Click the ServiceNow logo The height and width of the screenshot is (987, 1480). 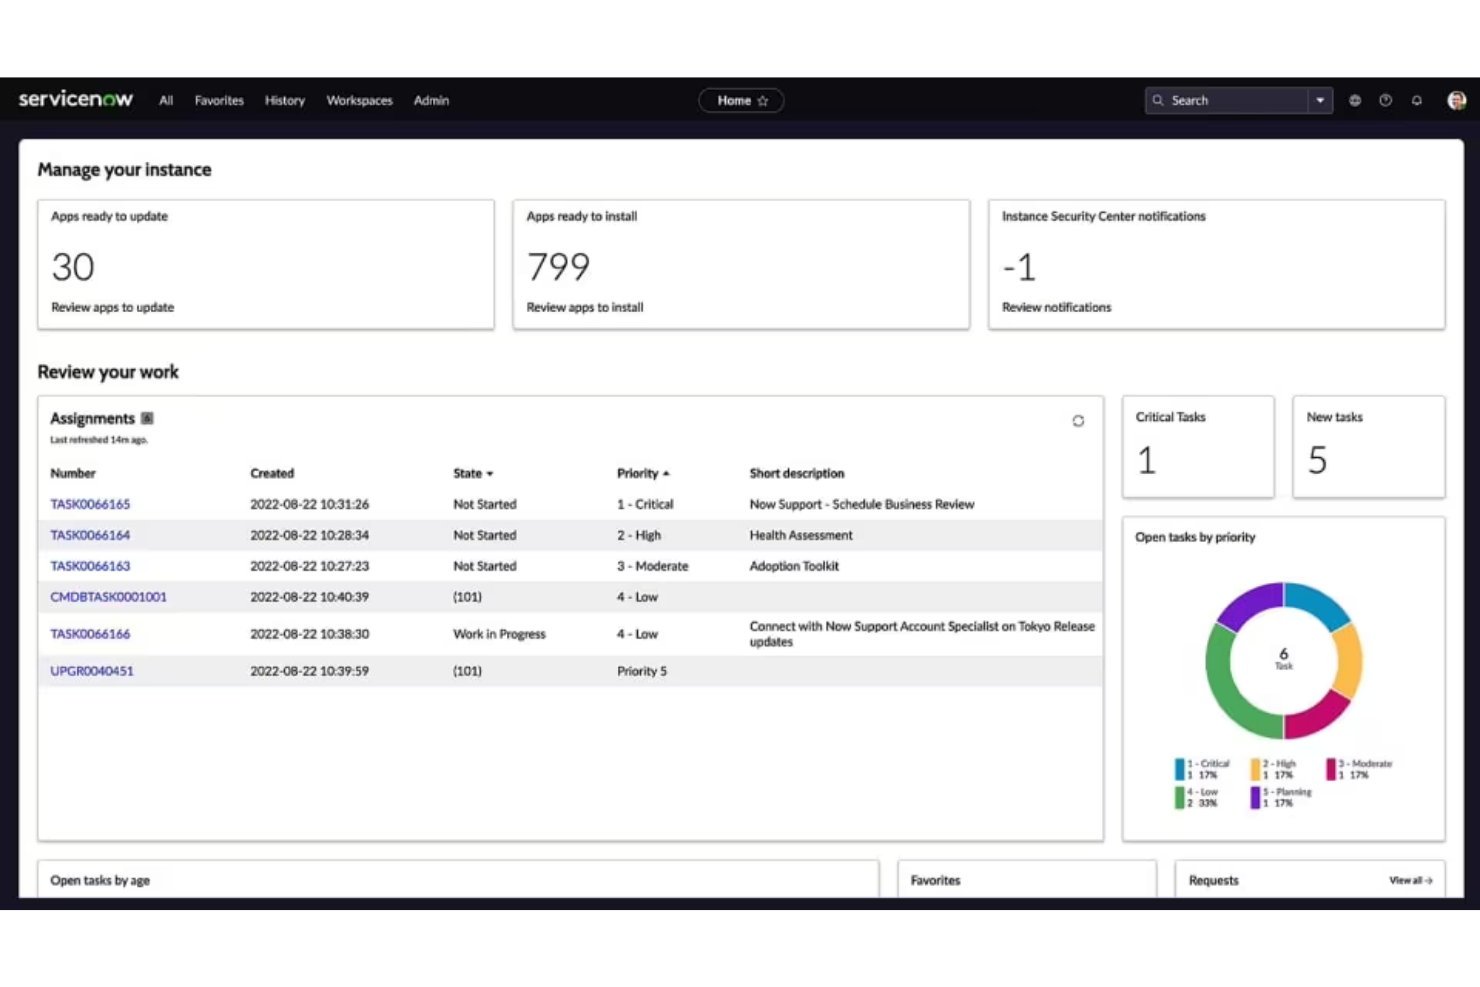(75, 99)
